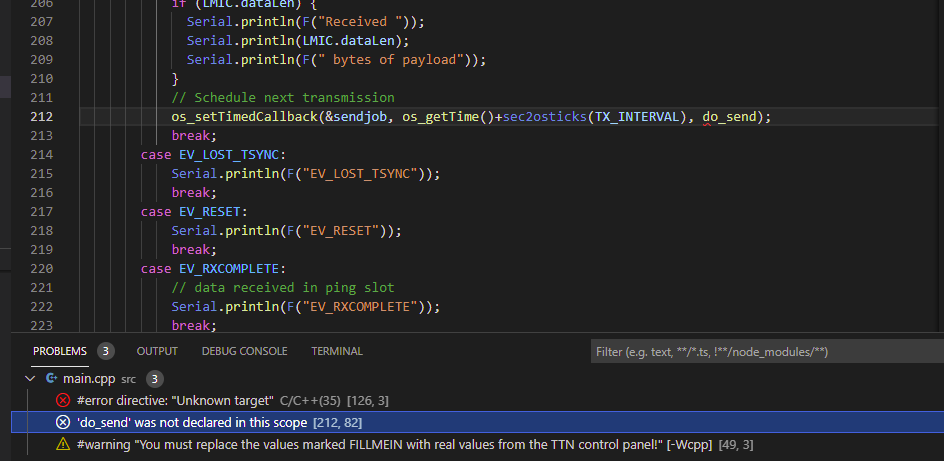944x461 pixels.
Task: Switch to the Output tab
Action: point(157,351)
